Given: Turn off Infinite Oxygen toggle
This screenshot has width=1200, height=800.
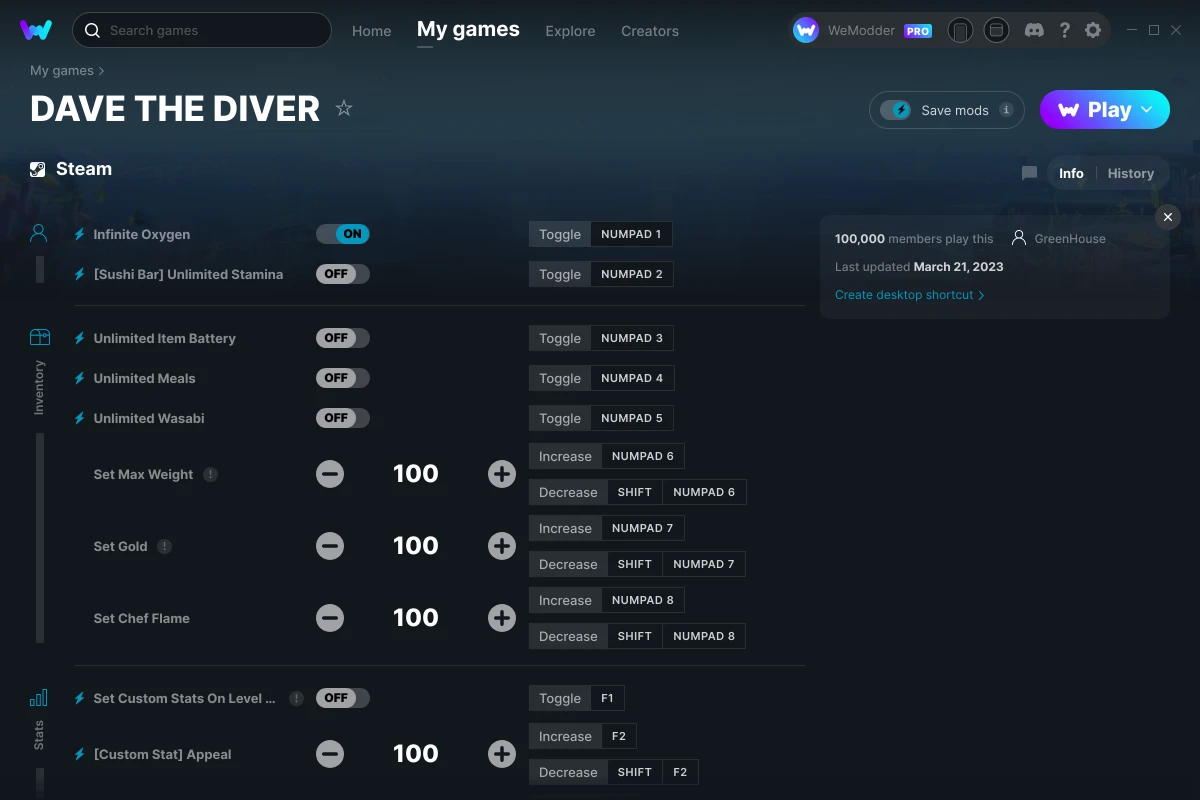Looking at the screenshot, I should (343, 234).
